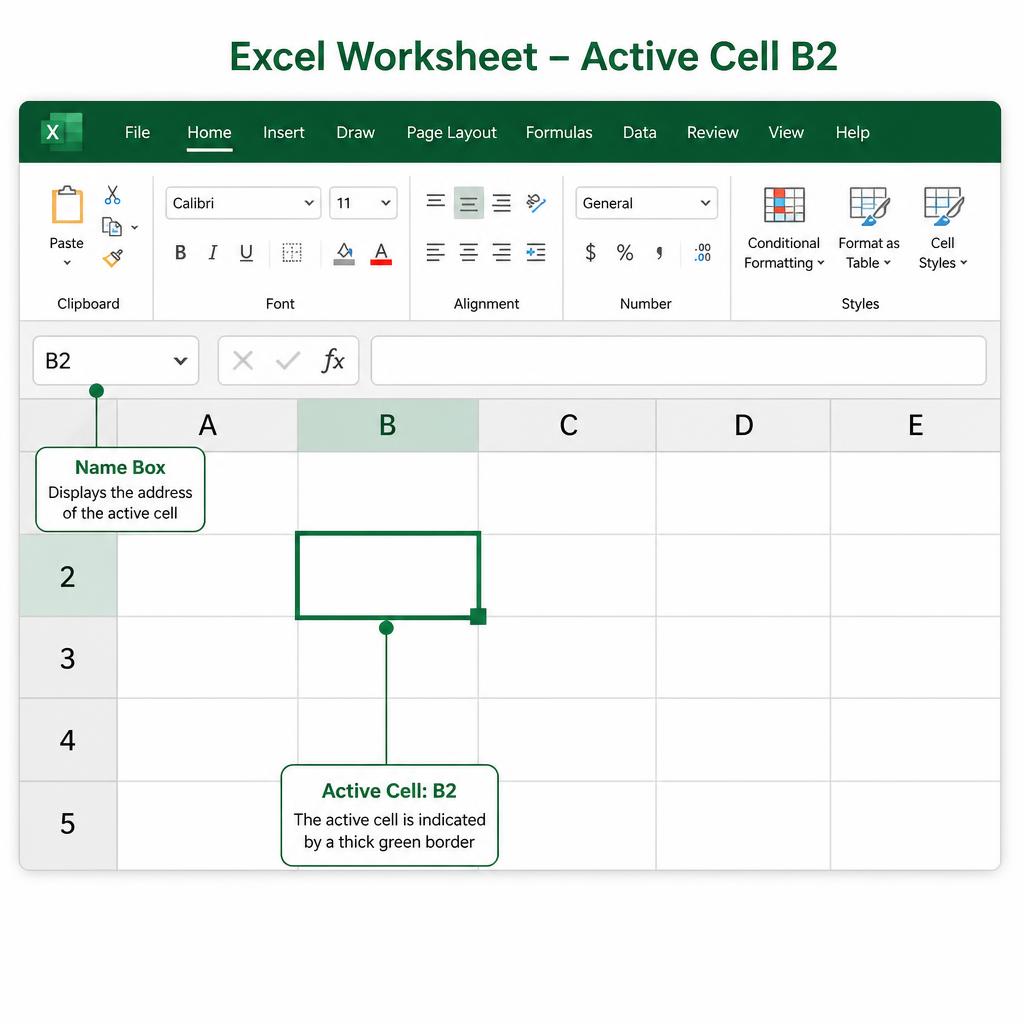This screenshot has width=1024, height=1024.
Task: Apply Accounting dollar number format
Action: click(x=590, y=252)
